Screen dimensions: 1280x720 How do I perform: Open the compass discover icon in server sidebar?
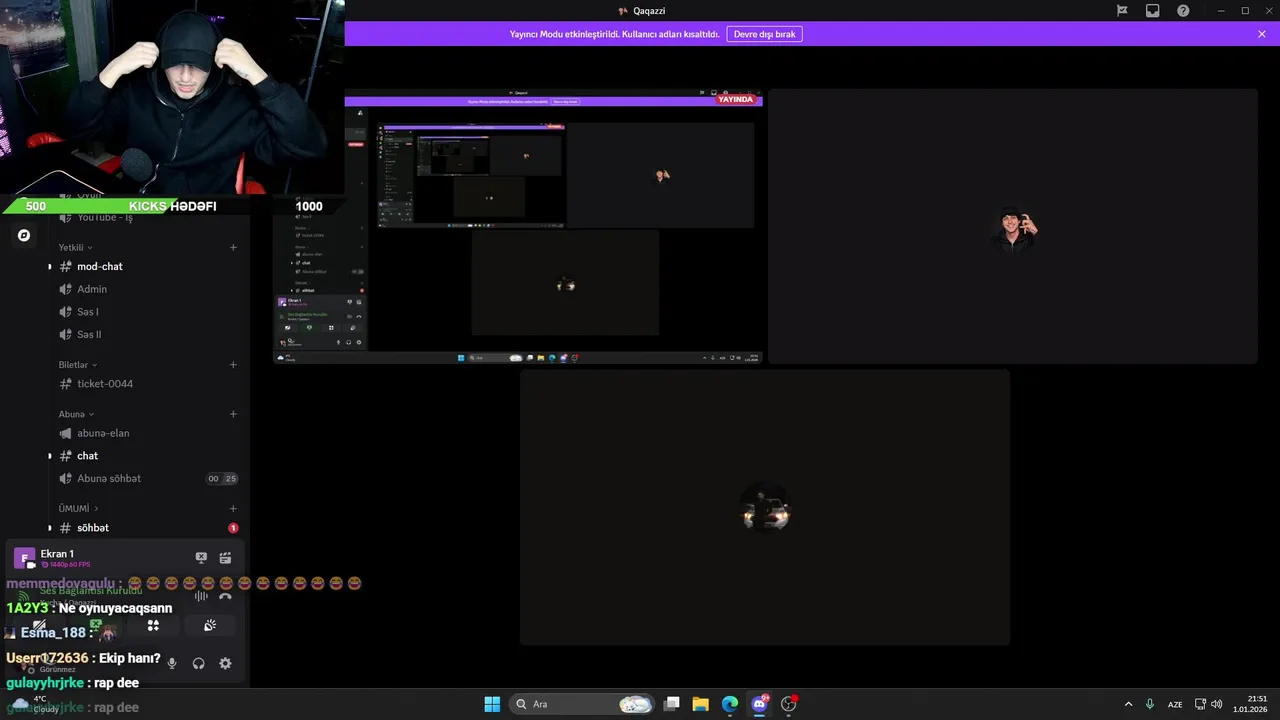[x=24, y=235]
